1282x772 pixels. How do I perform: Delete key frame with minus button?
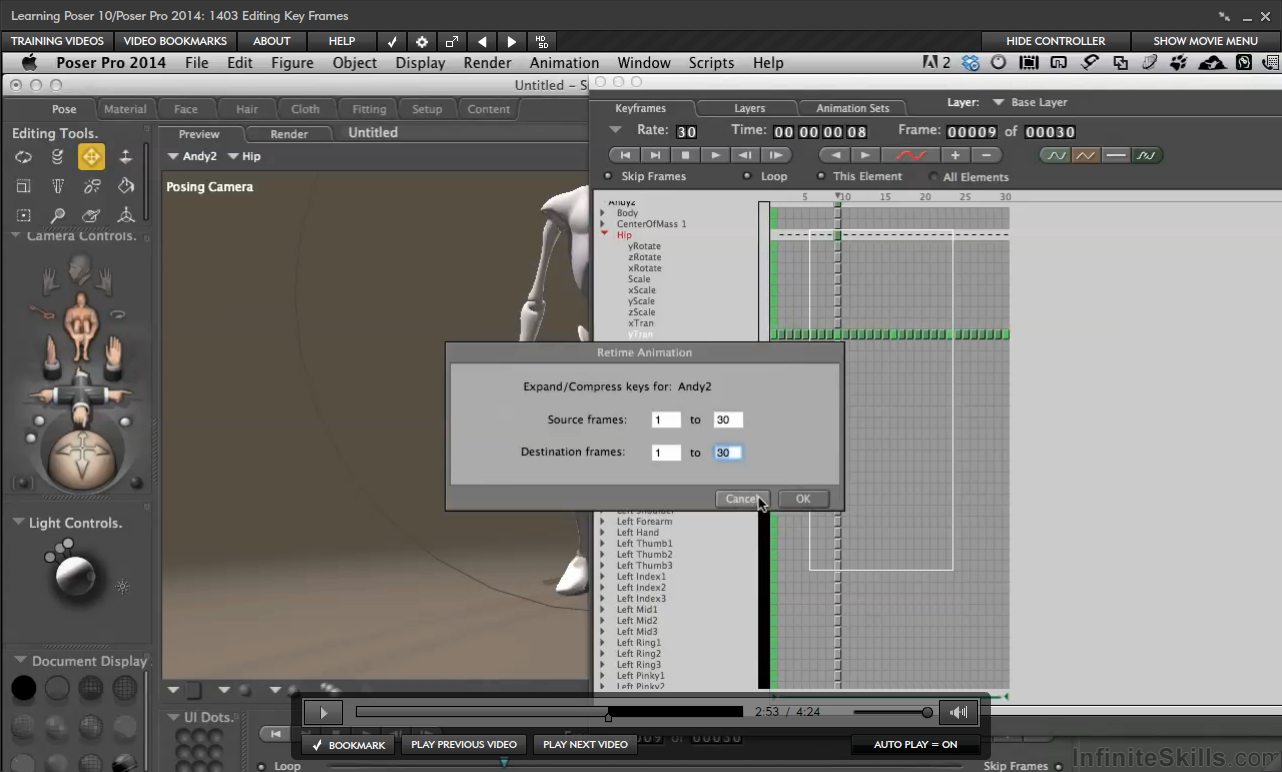click(986, 155)
